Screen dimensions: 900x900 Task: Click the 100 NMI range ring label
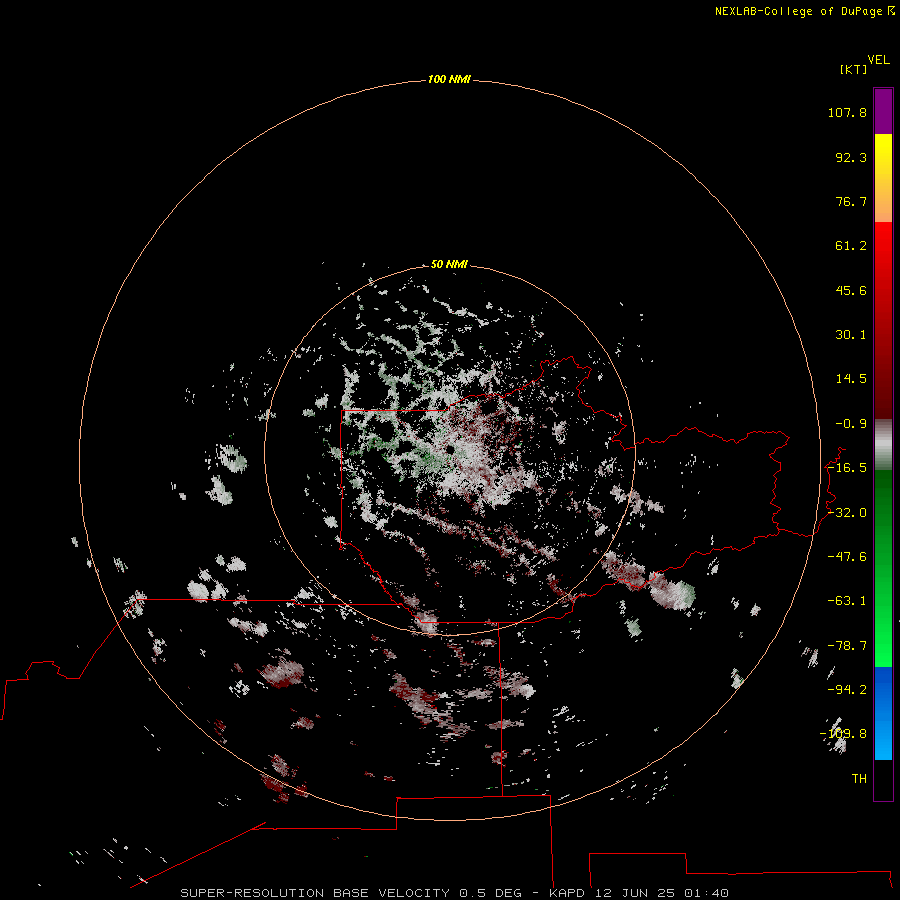(x=449, y=79)
